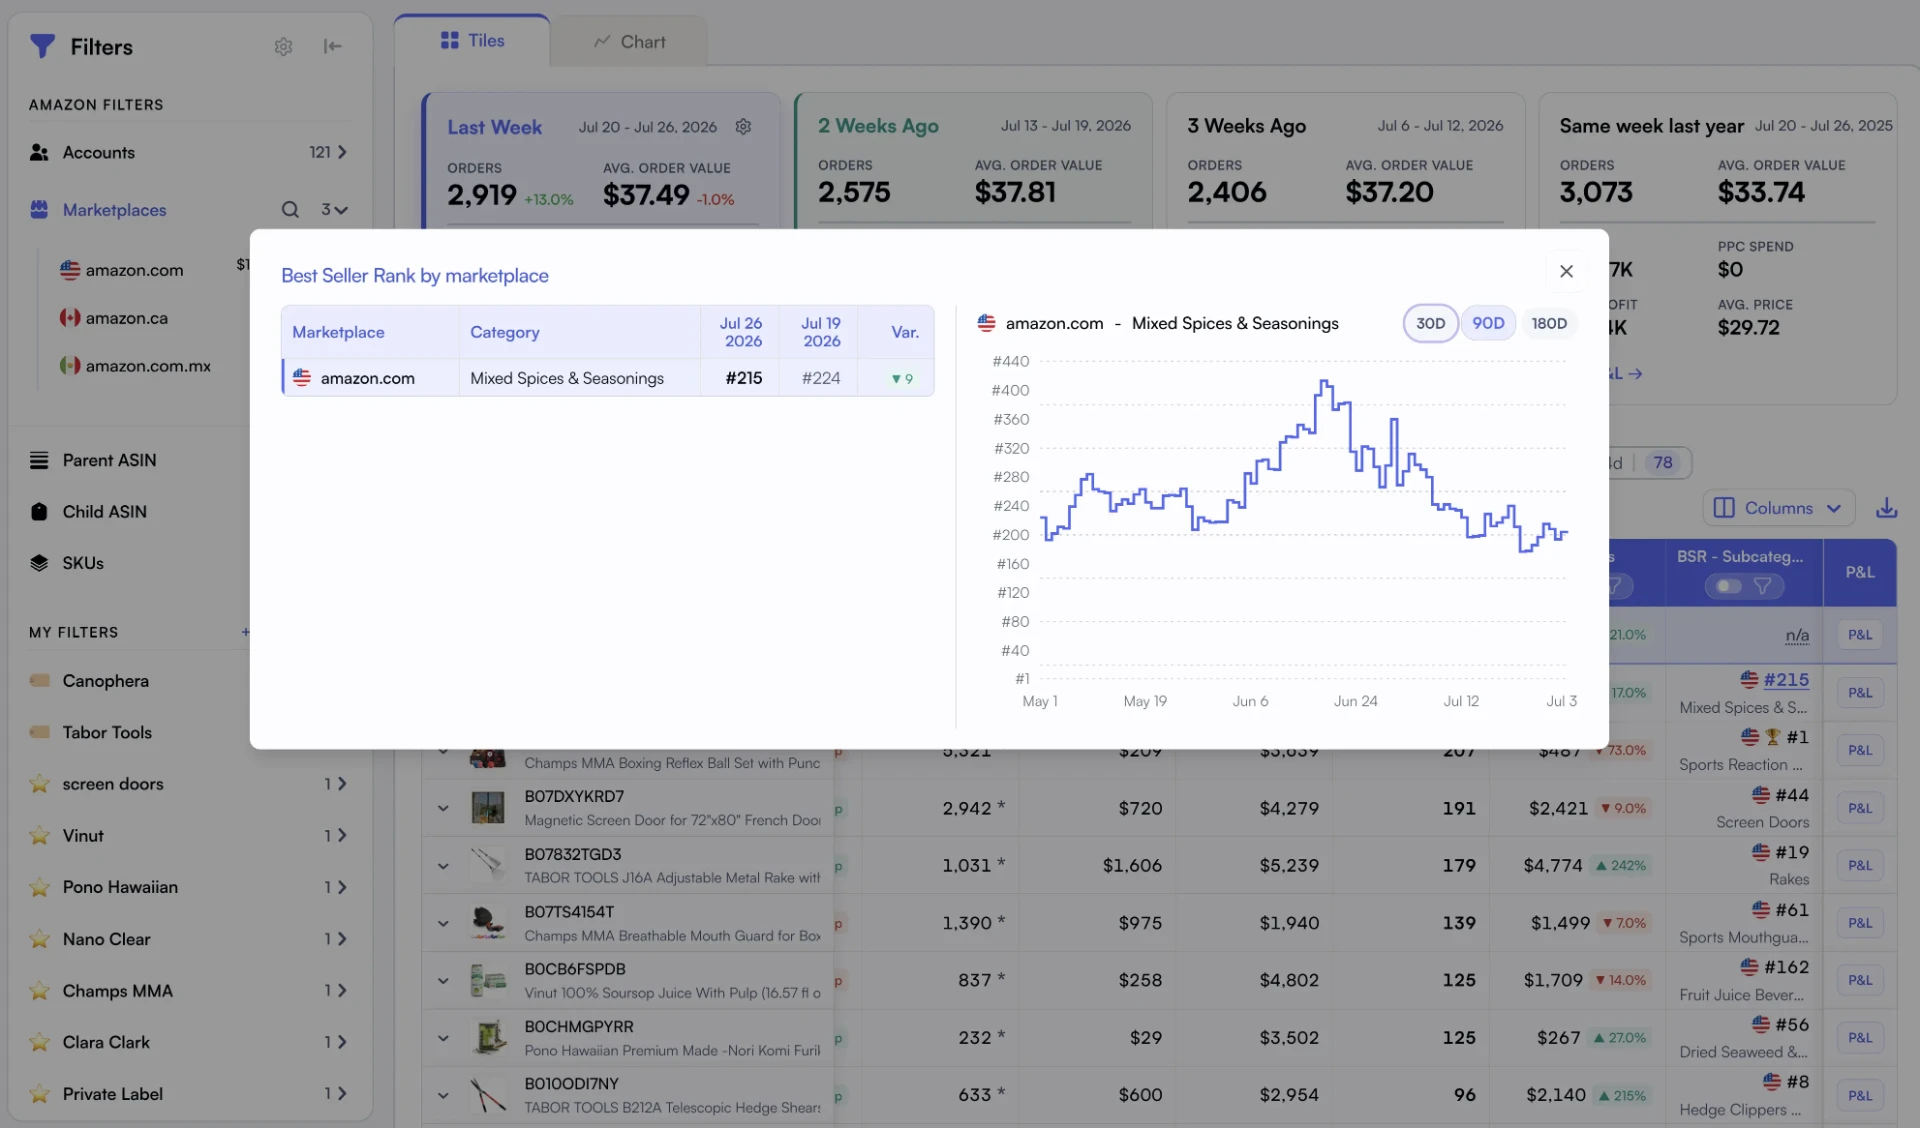Viewport: 1920px width, 1128px height.
Task: Select the 3 Weeks Ago tile
Action: [x=1345, y=161]
